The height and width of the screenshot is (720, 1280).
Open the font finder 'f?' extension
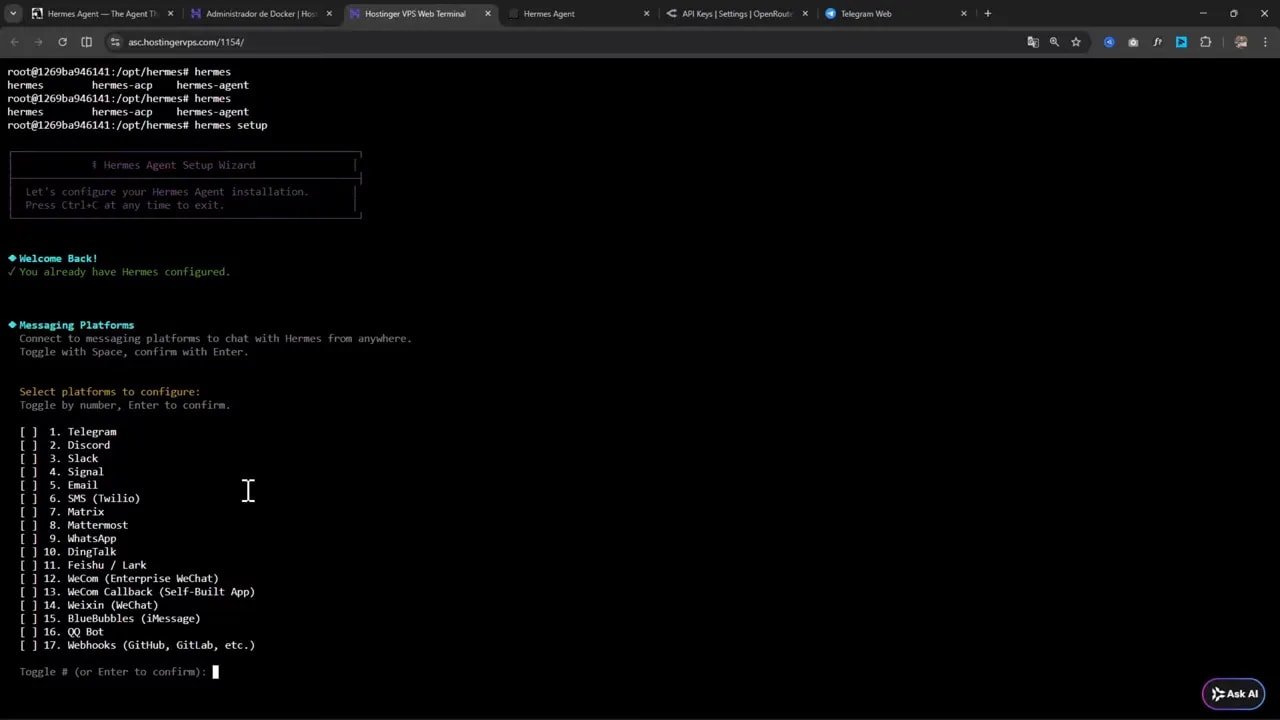click(x=1157, y=42)
